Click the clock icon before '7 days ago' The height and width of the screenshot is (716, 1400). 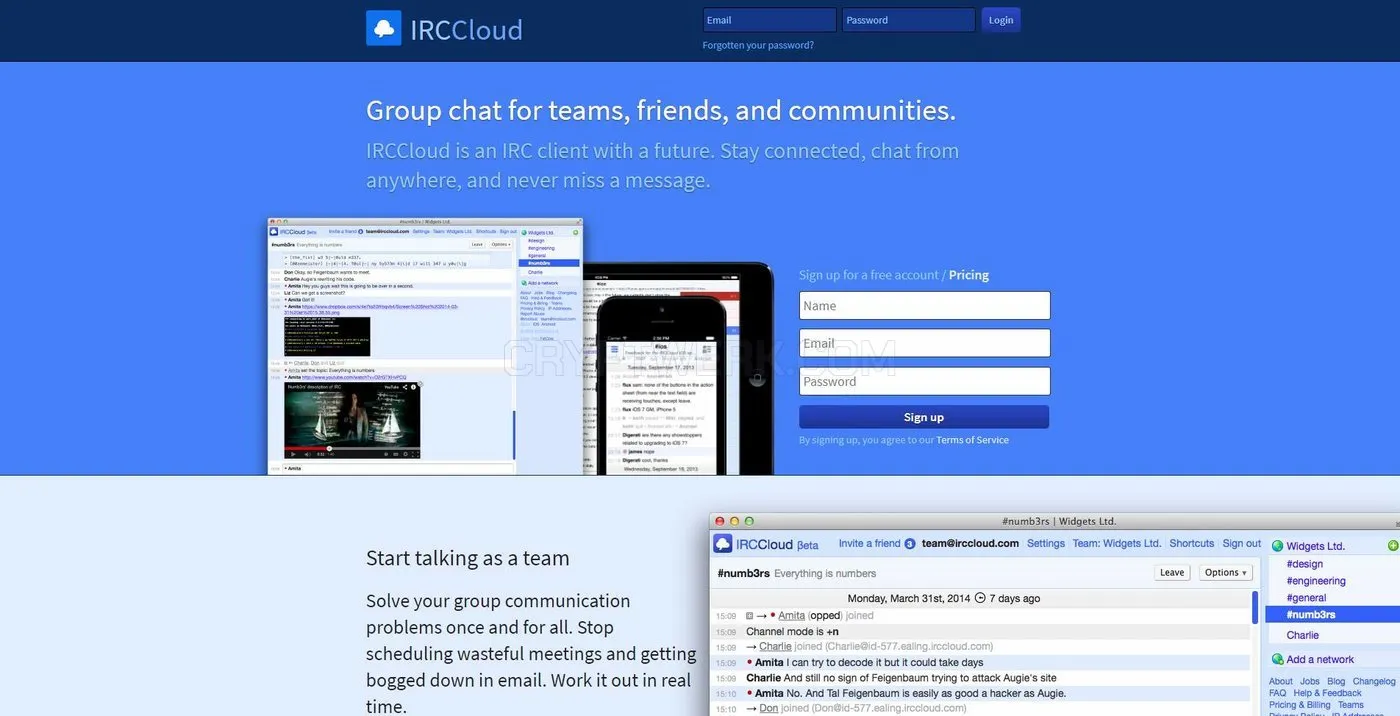[980, 598]
